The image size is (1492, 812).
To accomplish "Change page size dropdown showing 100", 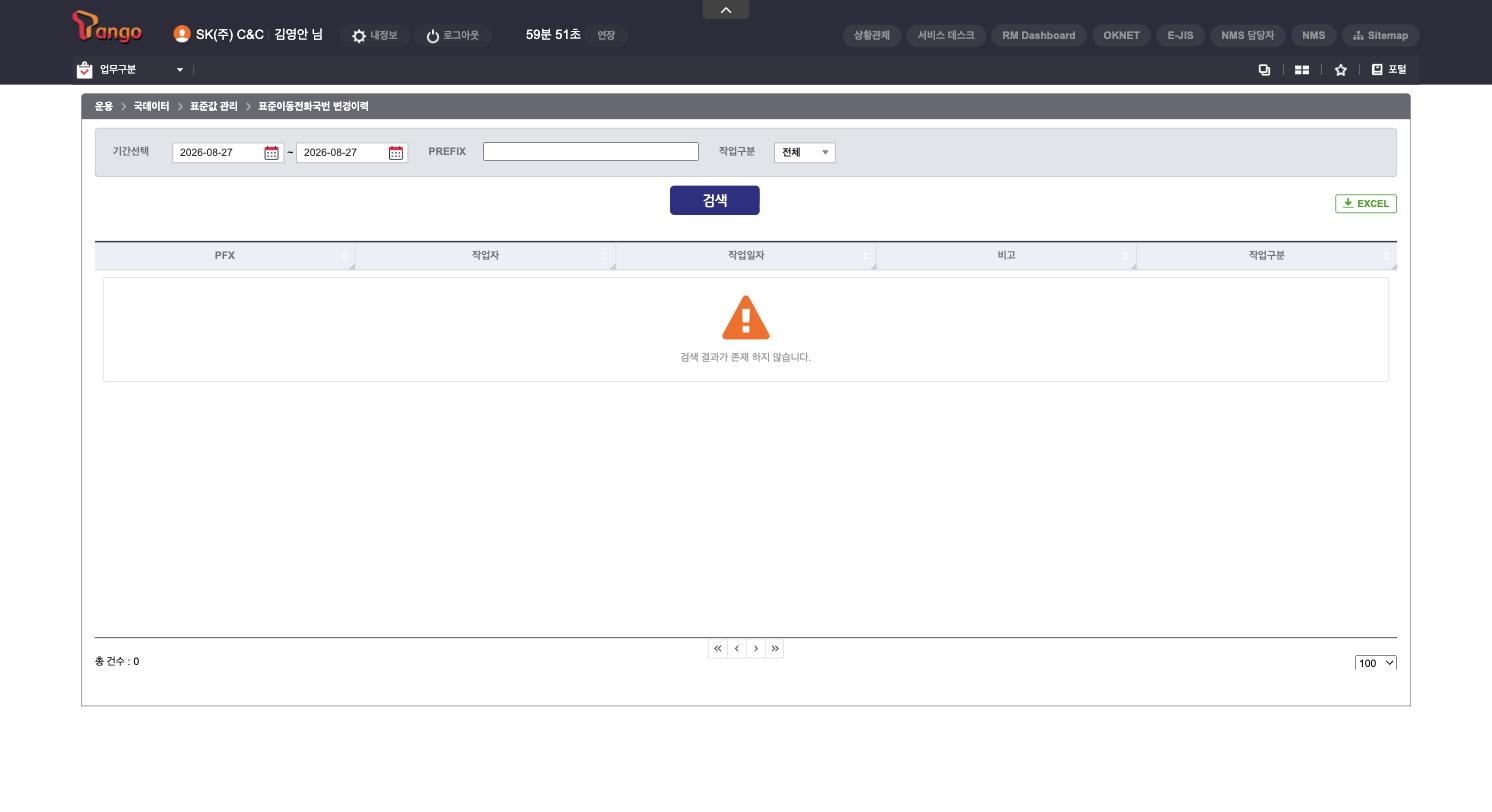I will point(1376,663).
